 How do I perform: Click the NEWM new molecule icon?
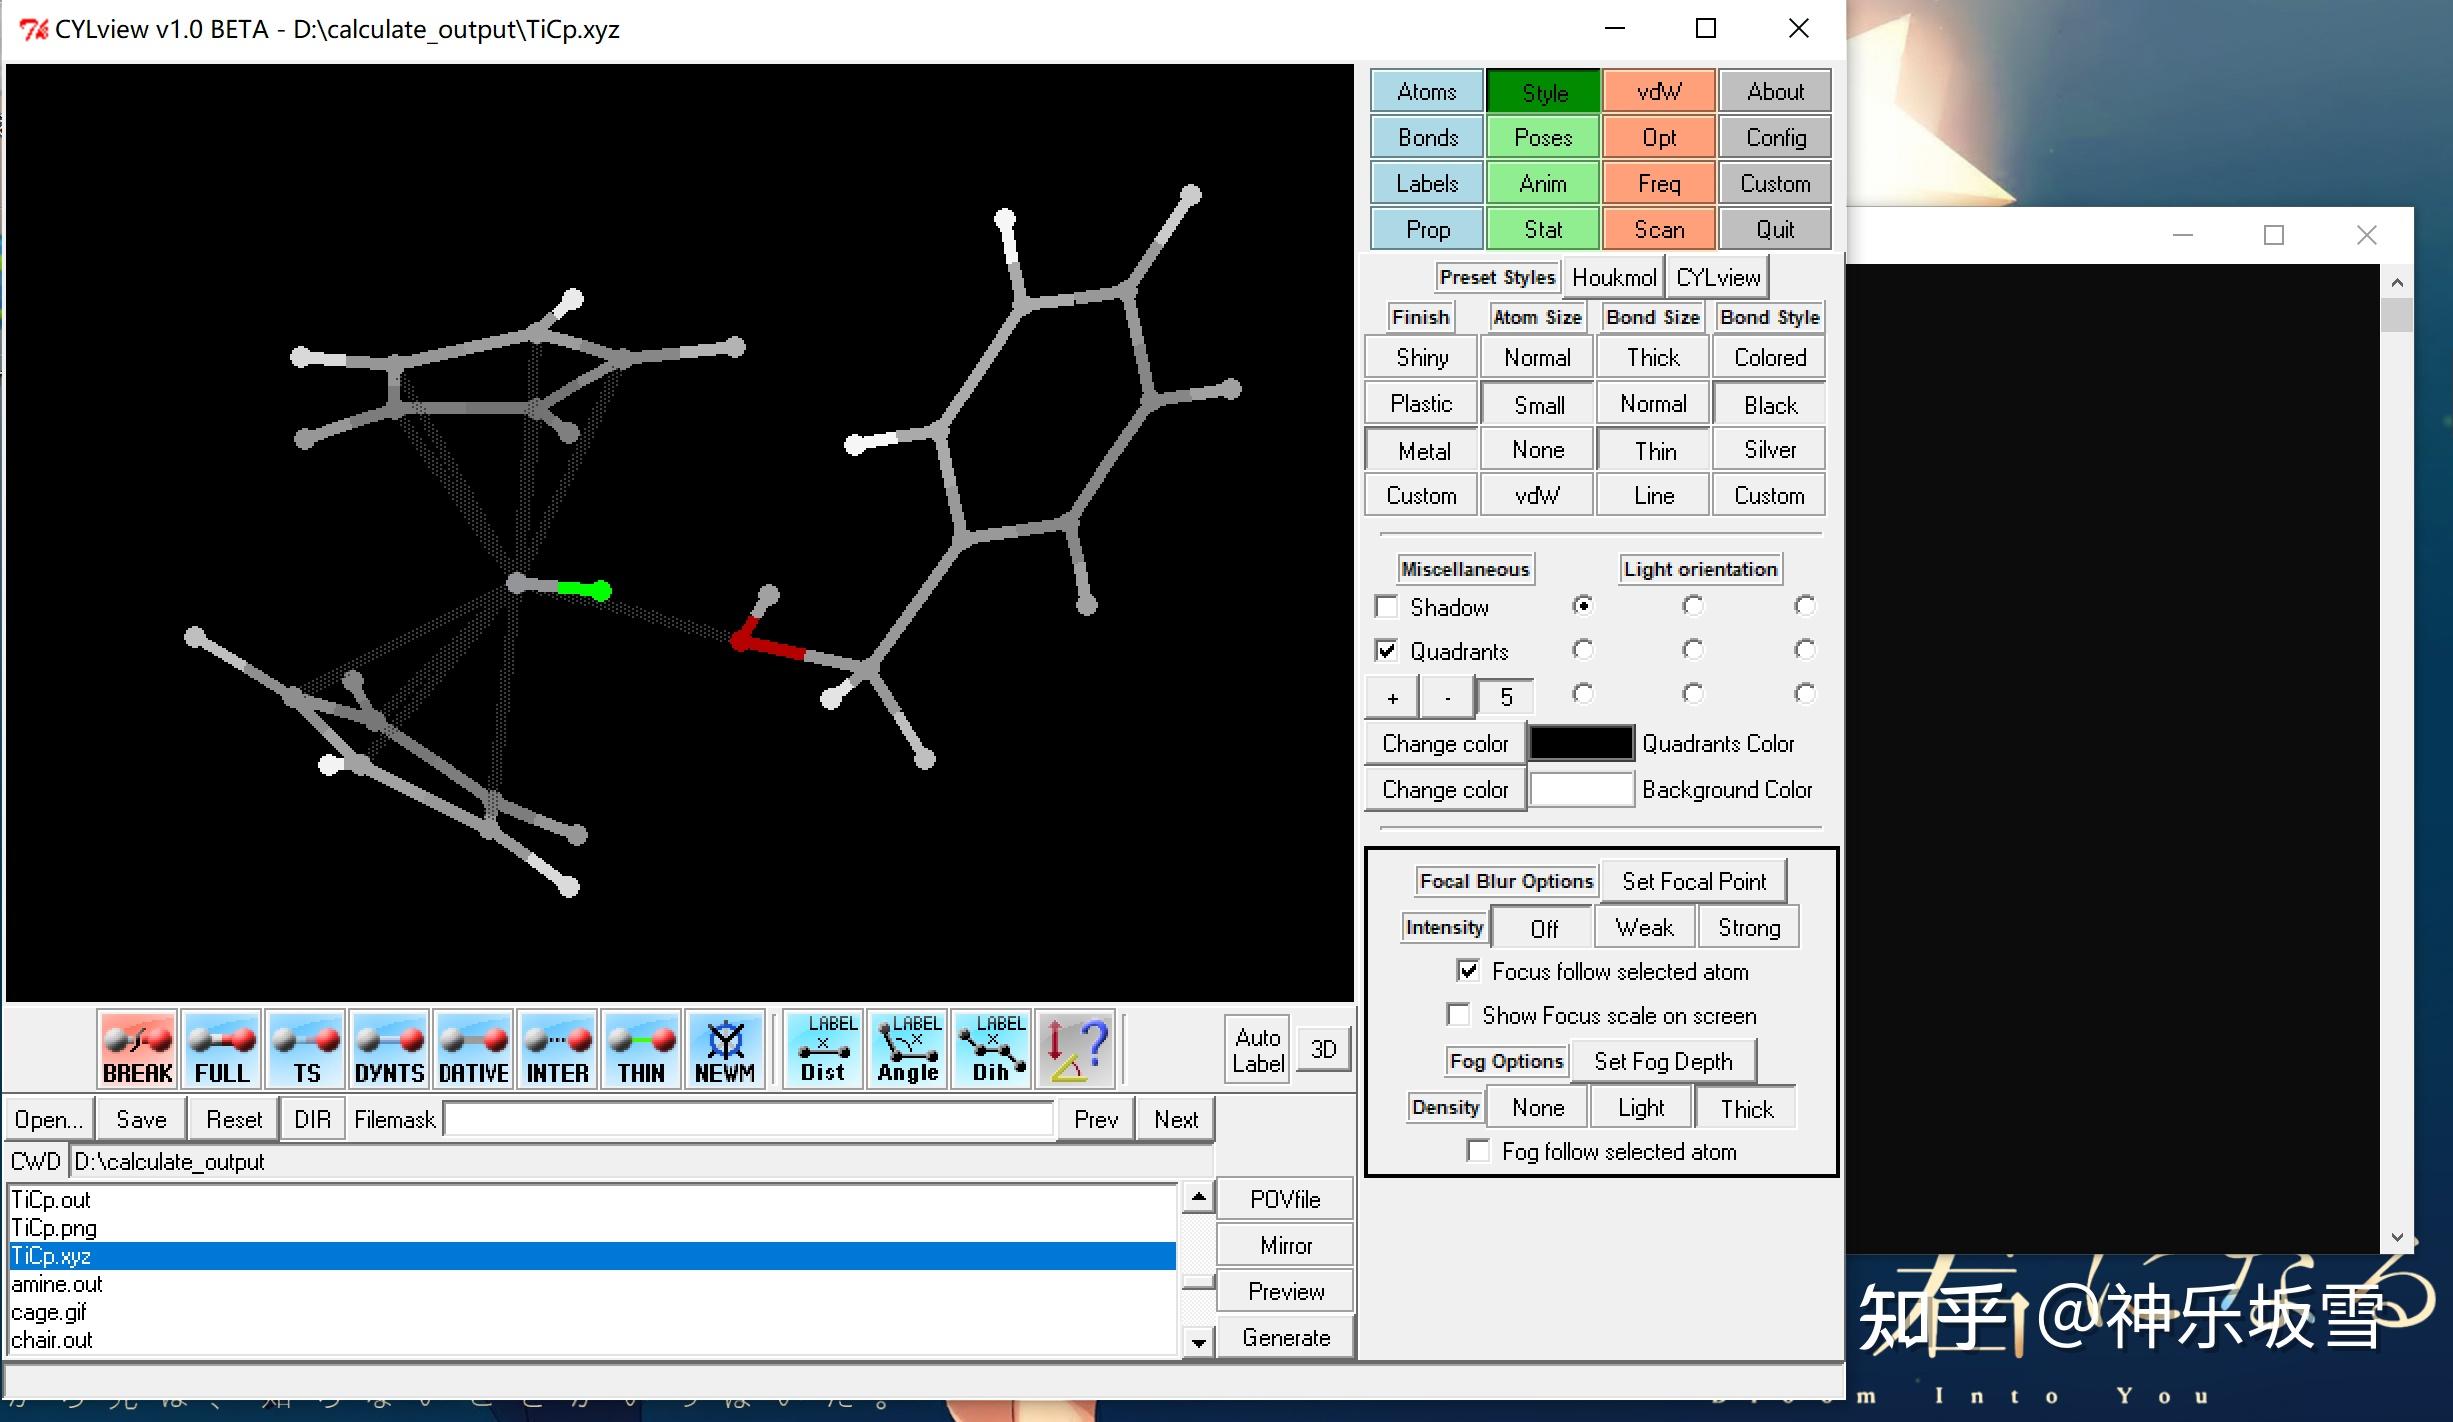point(725,1049)
